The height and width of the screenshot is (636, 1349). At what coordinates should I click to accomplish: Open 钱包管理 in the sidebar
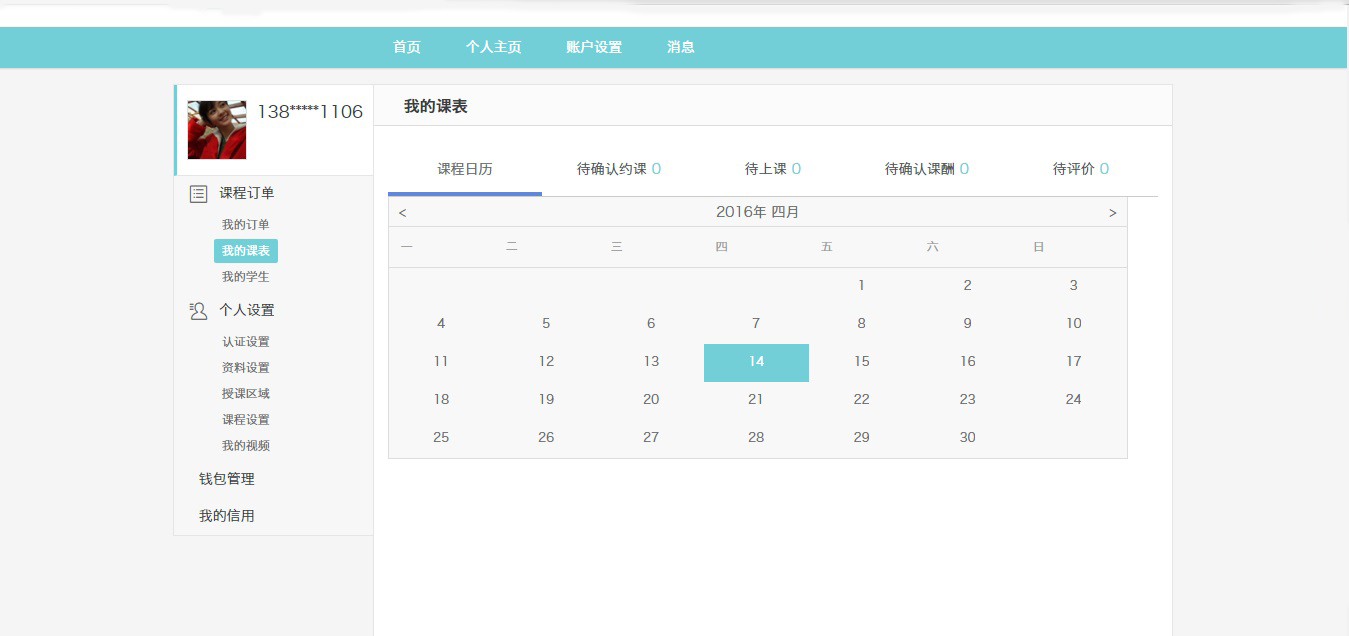tap(226, 479)
